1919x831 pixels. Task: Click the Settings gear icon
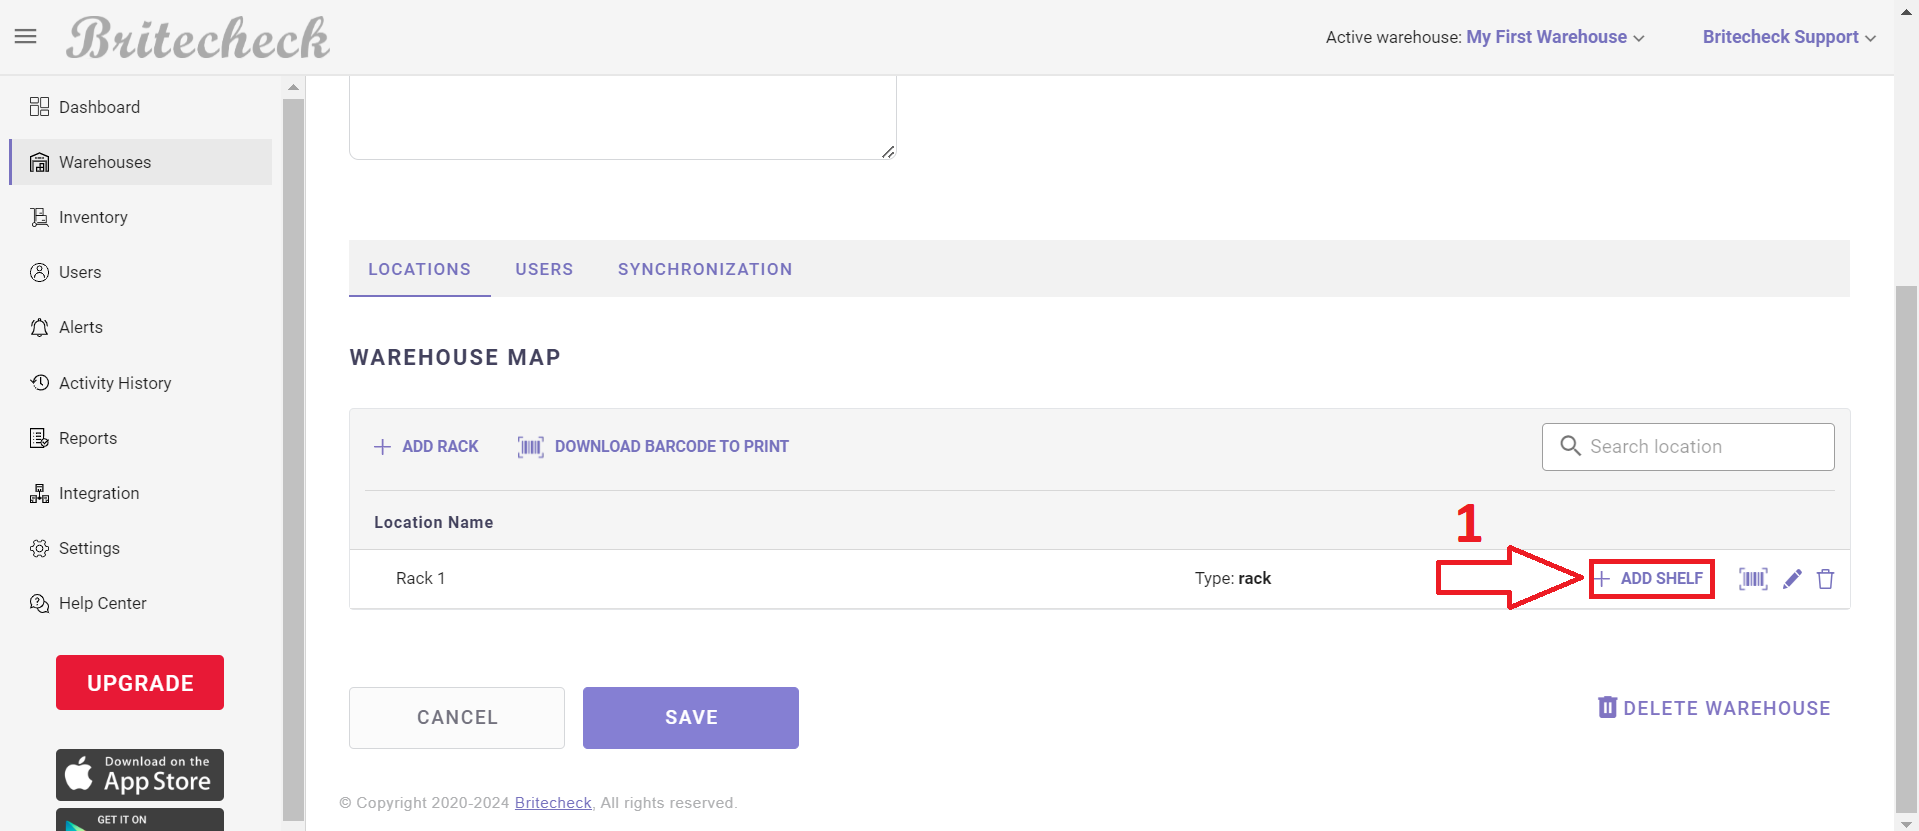point(39,548)
